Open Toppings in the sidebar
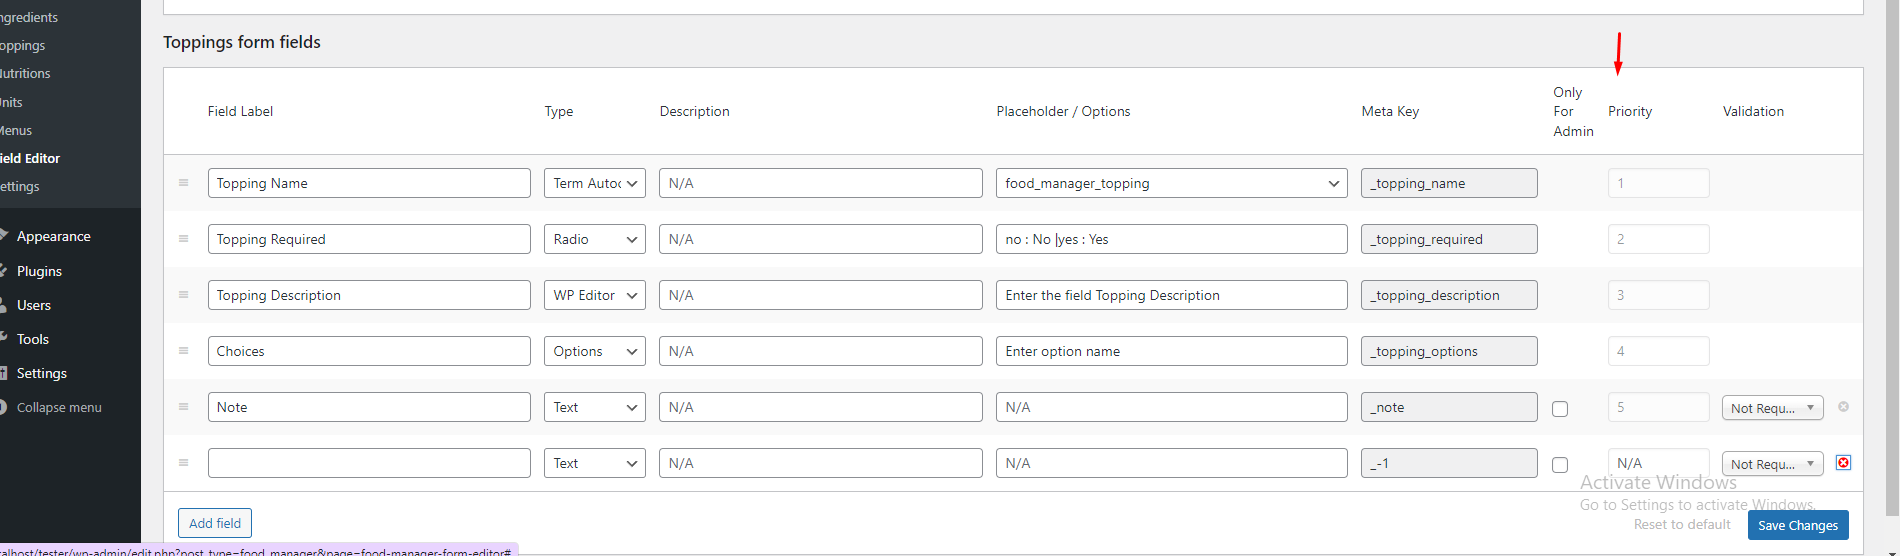The width and height of the screenshot is (1900, 556). point(23,45)
